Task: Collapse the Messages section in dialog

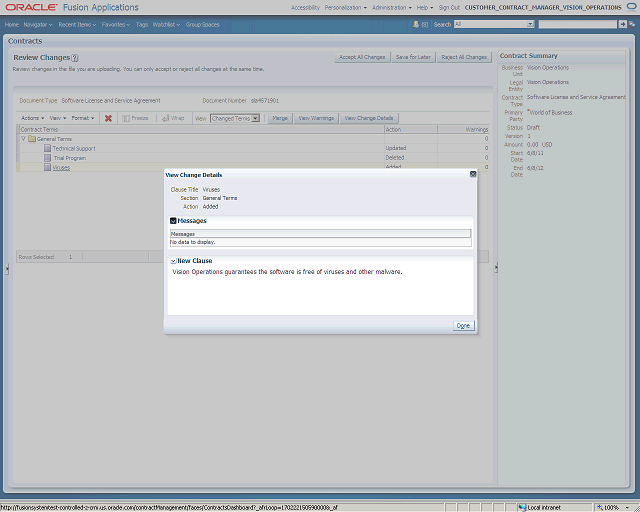Action: point(173,221)
